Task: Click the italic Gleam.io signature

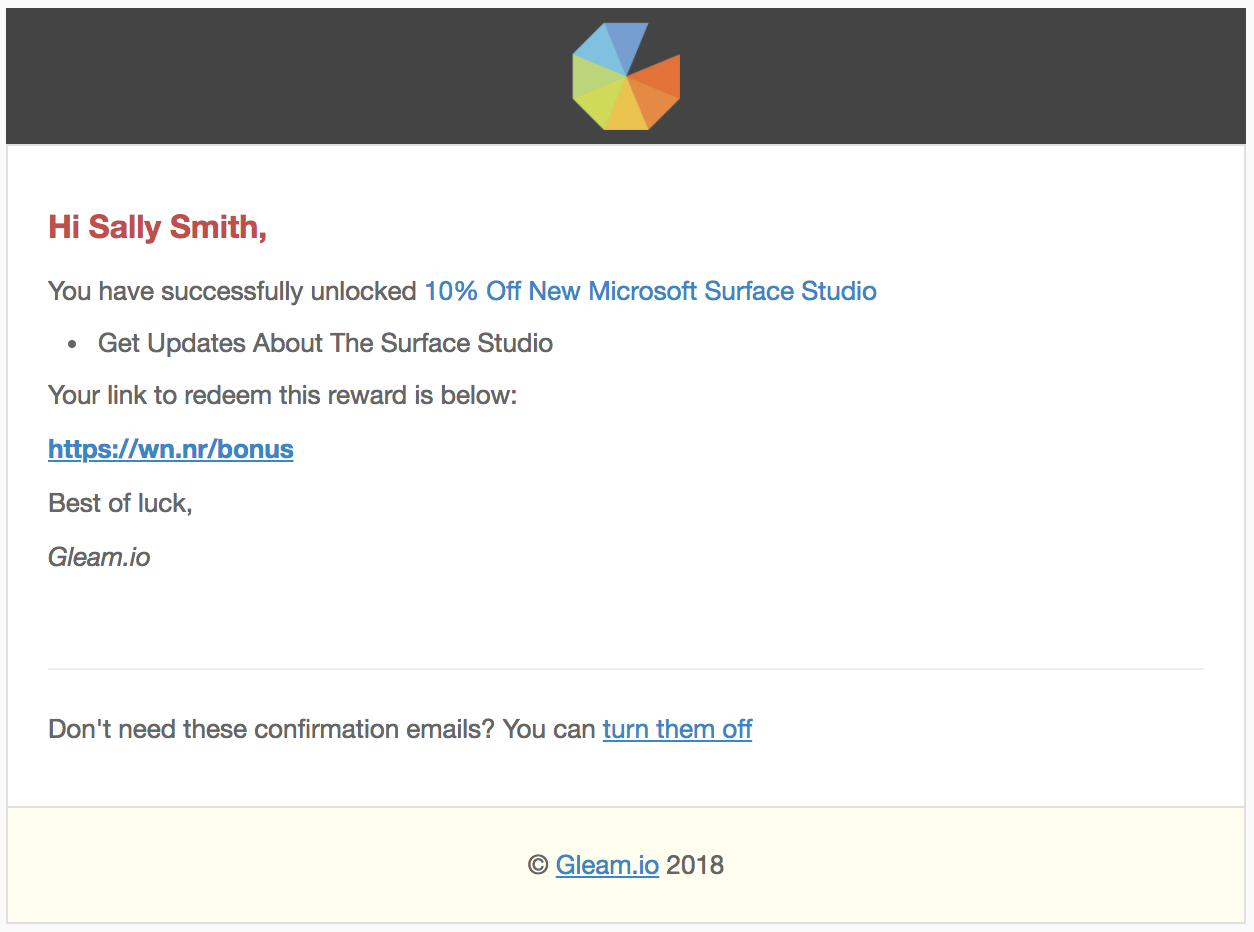Action: pyautogui.click(x=99, y=557)
